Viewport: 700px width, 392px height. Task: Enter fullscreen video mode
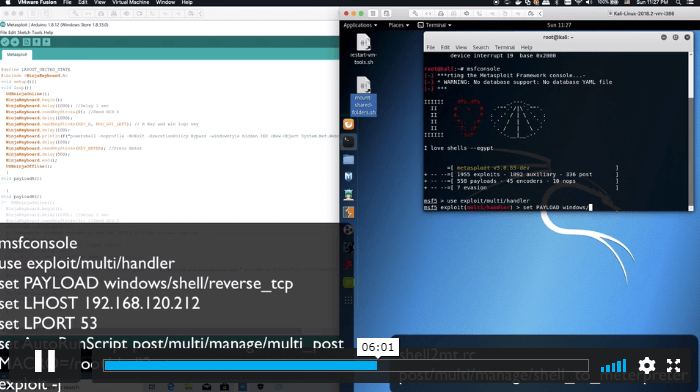tap(673, 366)
